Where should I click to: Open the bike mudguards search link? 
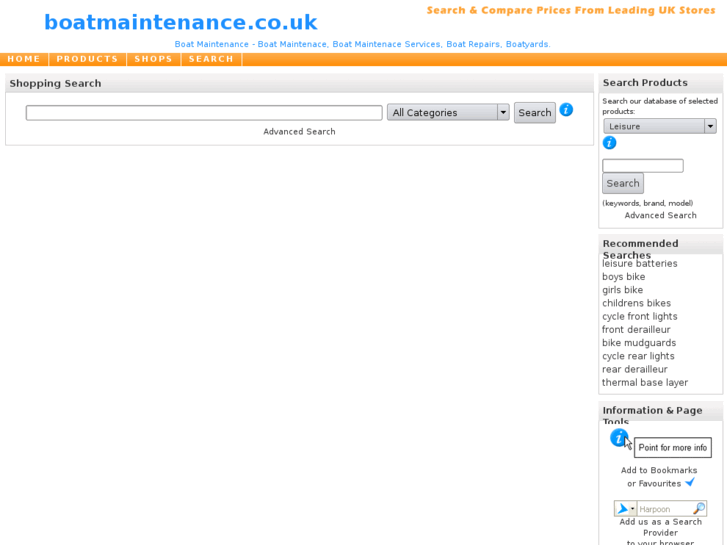[639, 343]
